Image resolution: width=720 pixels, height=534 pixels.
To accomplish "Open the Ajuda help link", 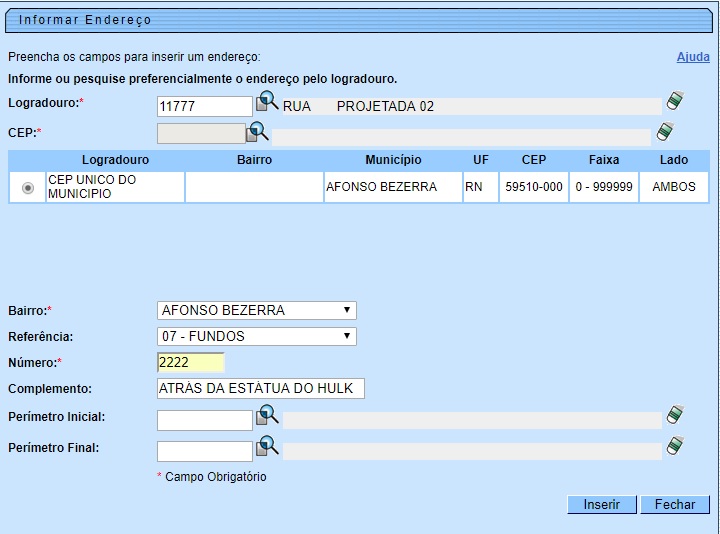I will (693, 57).
